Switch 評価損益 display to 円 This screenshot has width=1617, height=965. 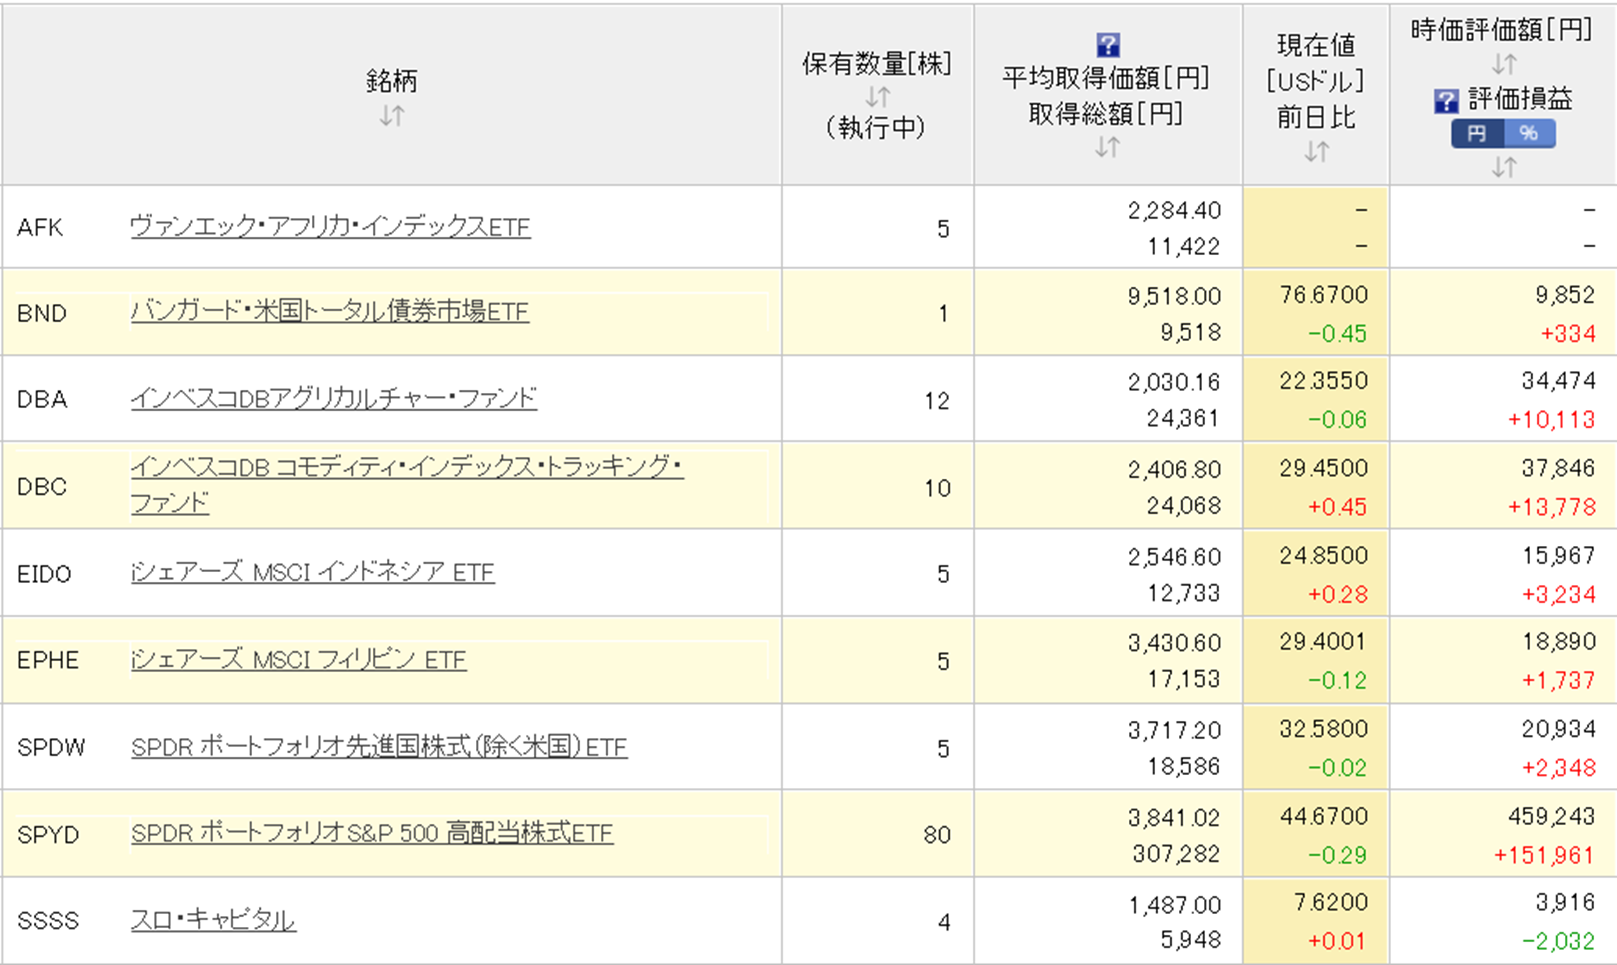[1477, 133]
